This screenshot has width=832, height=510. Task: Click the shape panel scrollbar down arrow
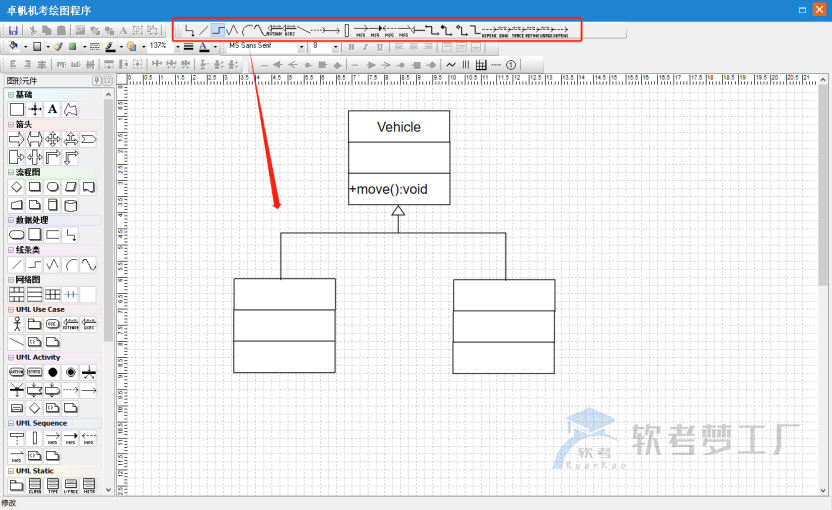(108, 488)
